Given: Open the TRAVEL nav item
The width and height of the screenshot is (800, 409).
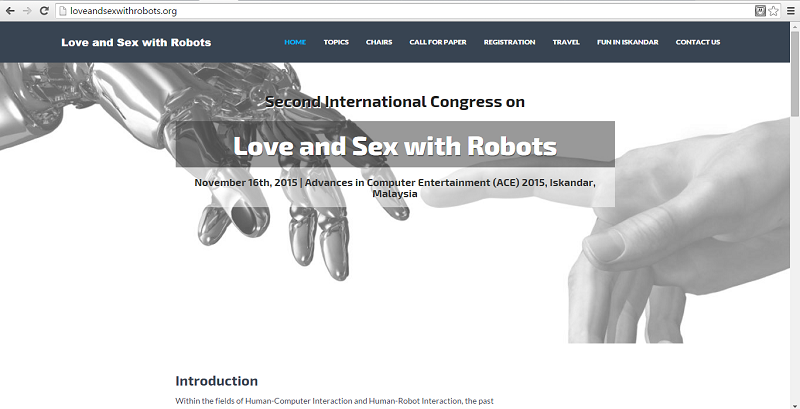Looking at the screenshot, I should (x=566, y=42).
